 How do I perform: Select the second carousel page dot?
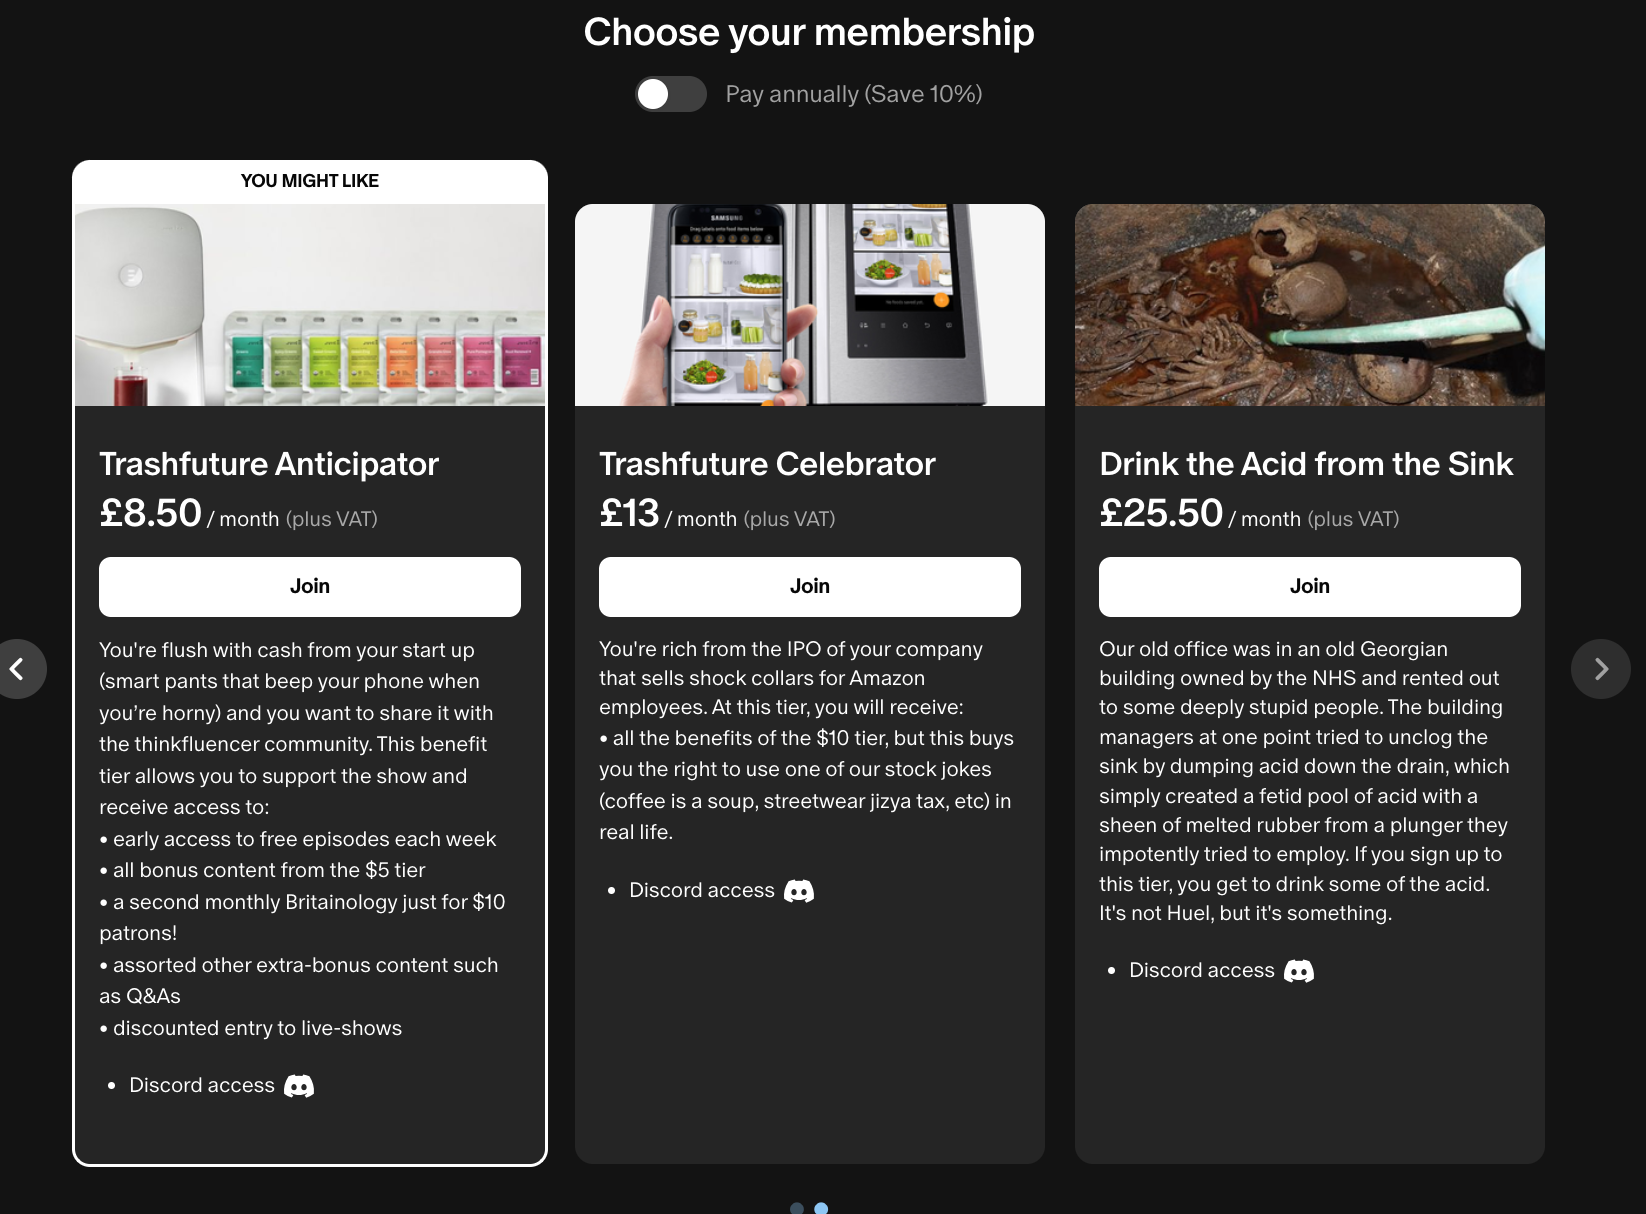point(821,1208)
